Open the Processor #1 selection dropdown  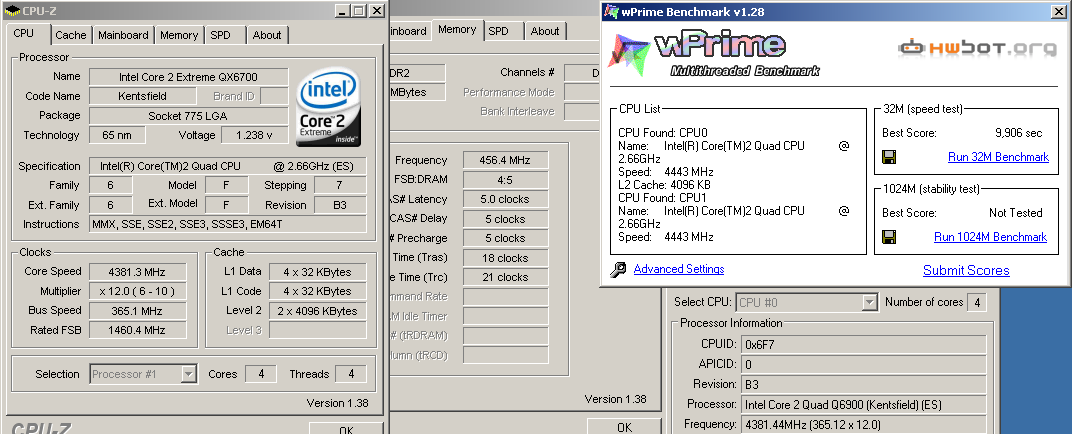coord(188,374)
